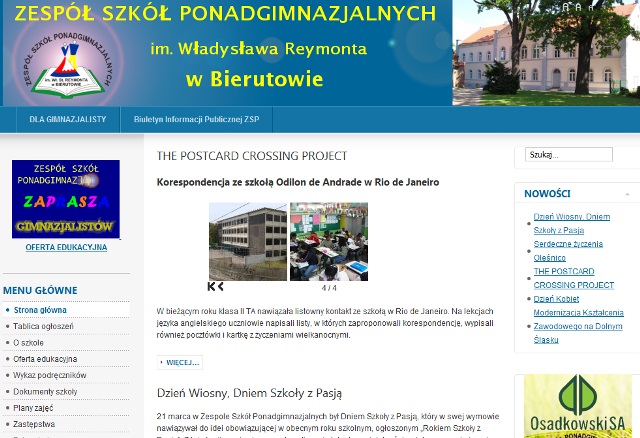Open DLA GIMNAZJALISTY menu item
640x438 pixels.
point(68,119)
